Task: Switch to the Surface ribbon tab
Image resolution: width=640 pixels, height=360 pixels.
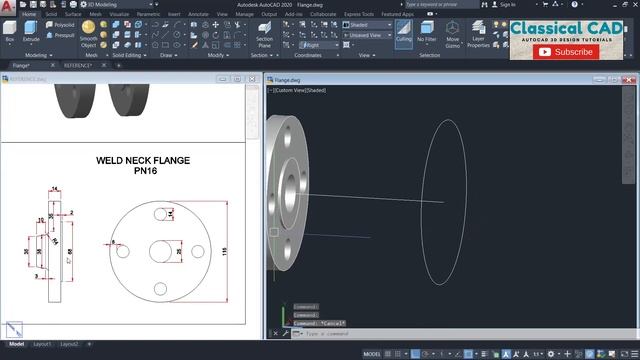Action: pos(73,14)
